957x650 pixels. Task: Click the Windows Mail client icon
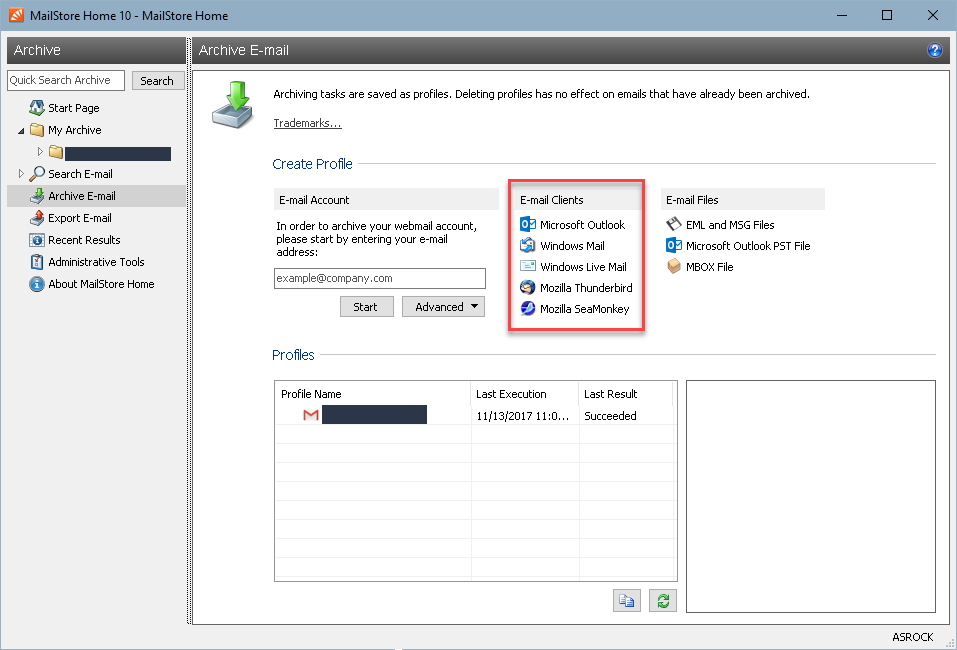point(528,245)
